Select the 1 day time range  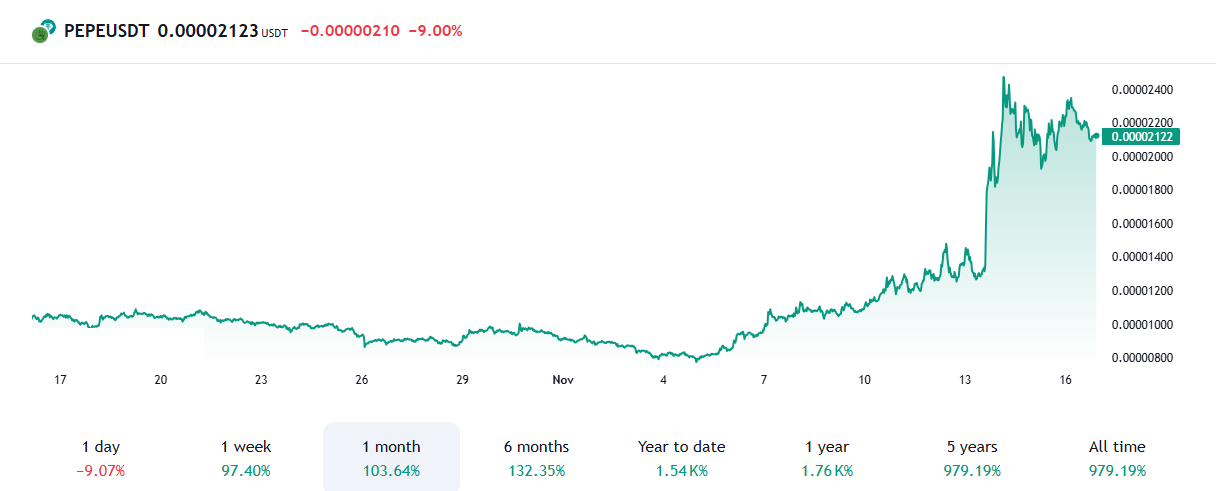pos(101,457)
